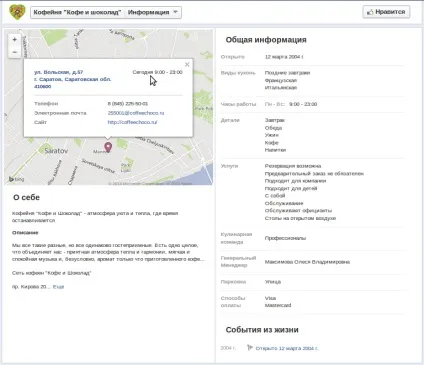Click the Итальянская cuisine entry

(x=281, y=88)
